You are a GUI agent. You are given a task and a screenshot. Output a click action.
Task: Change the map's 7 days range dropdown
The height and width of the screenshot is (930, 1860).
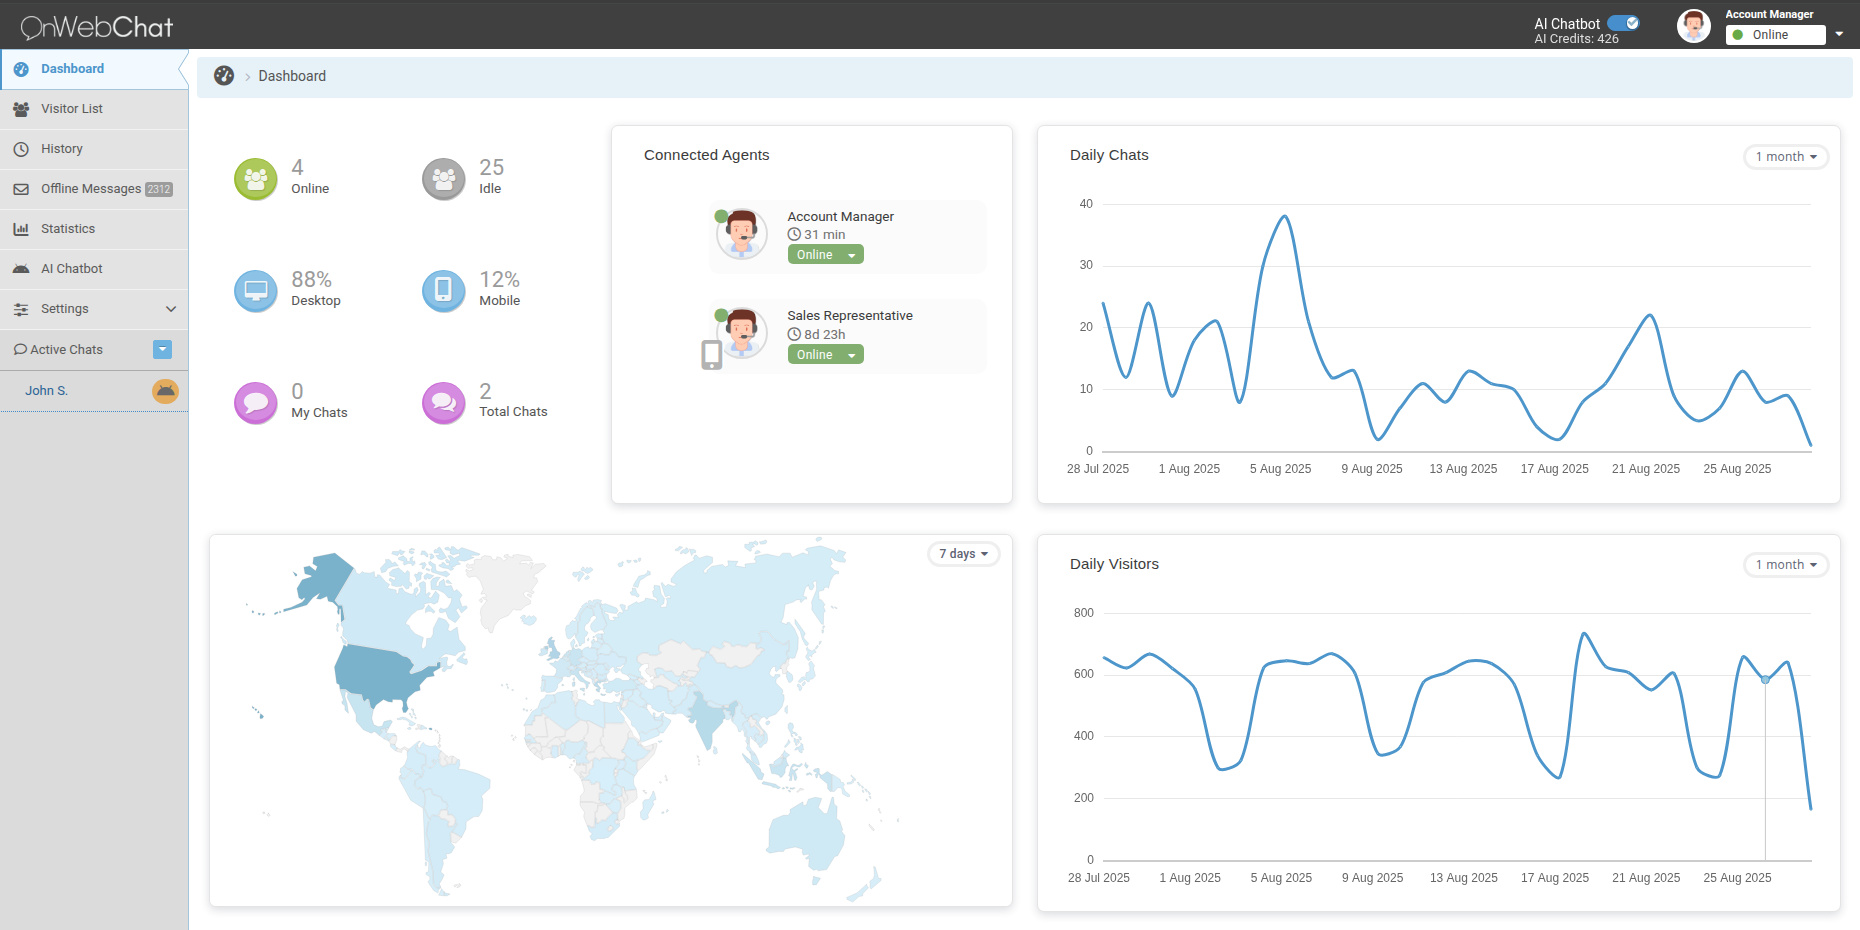[x=963, y=554]
